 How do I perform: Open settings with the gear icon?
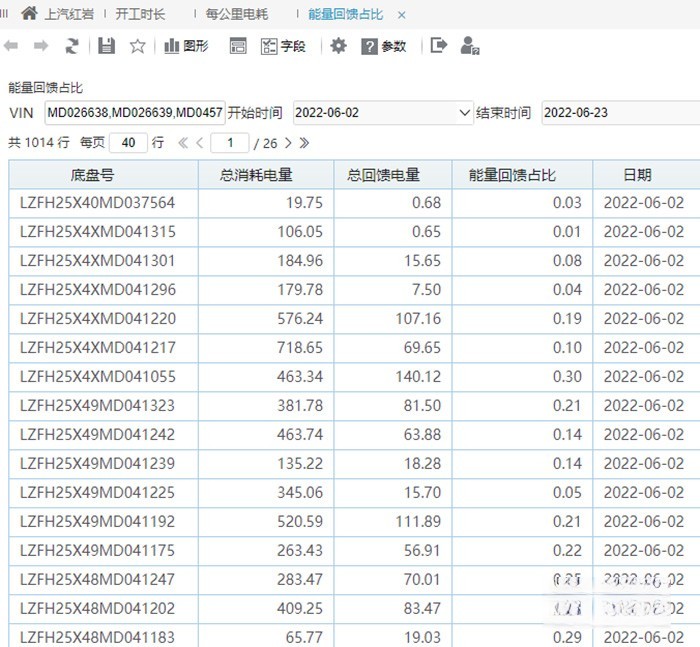[339, 46]
